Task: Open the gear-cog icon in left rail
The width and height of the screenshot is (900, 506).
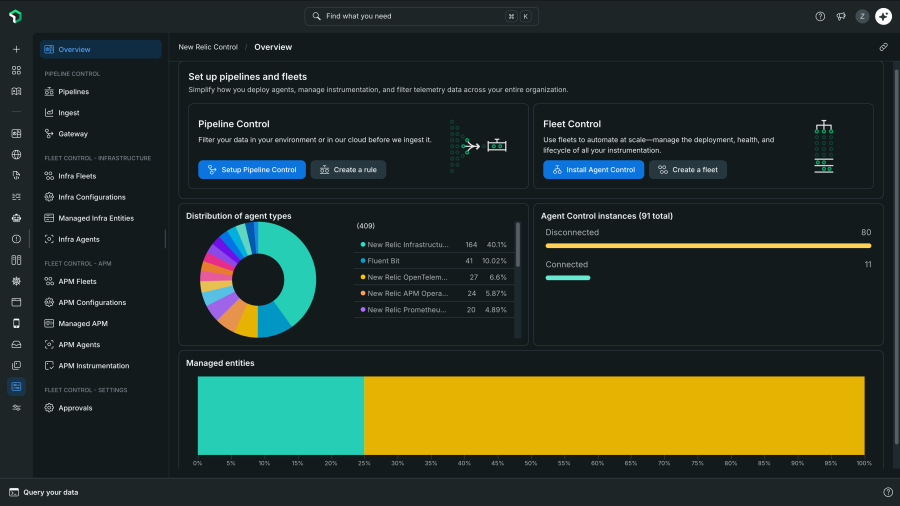Action: click(16, 281)
